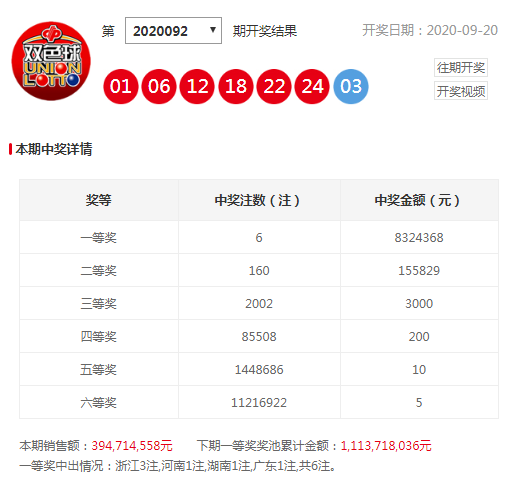Image resolution: width=506 pixels, height=489 pixels.
Task: Click the 本期中奖详情 heading
Action: coord(54,149)
